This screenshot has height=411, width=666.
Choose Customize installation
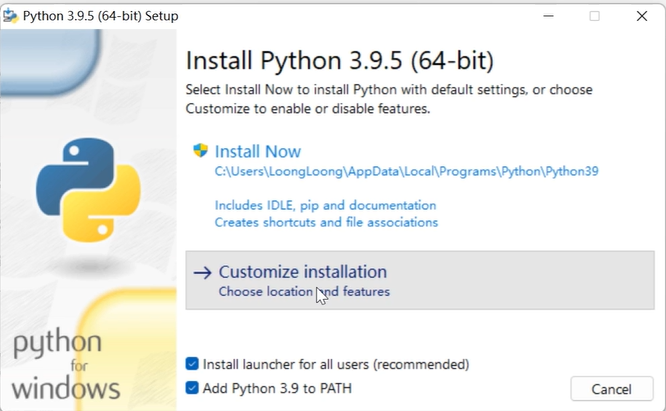[420, 280]
